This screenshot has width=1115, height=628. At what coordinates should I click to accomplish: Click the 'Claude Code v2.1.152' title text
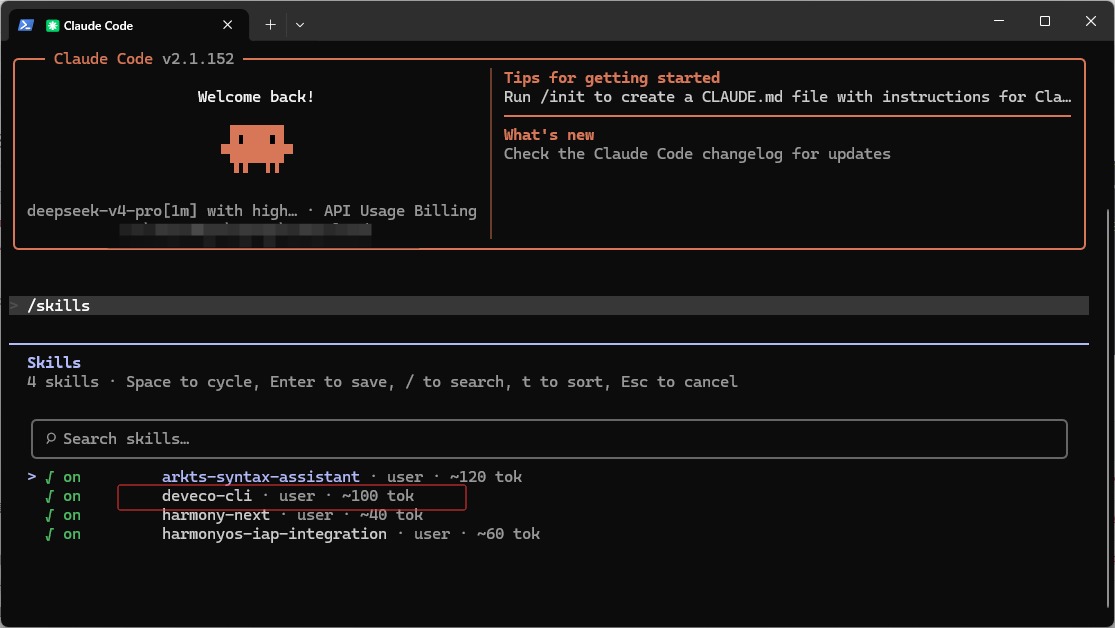point(144,59)
